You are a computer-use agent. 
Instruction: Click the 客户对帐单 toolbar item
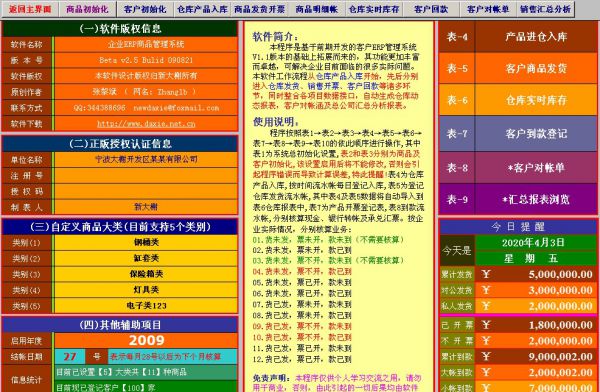[x=488, y=9]
